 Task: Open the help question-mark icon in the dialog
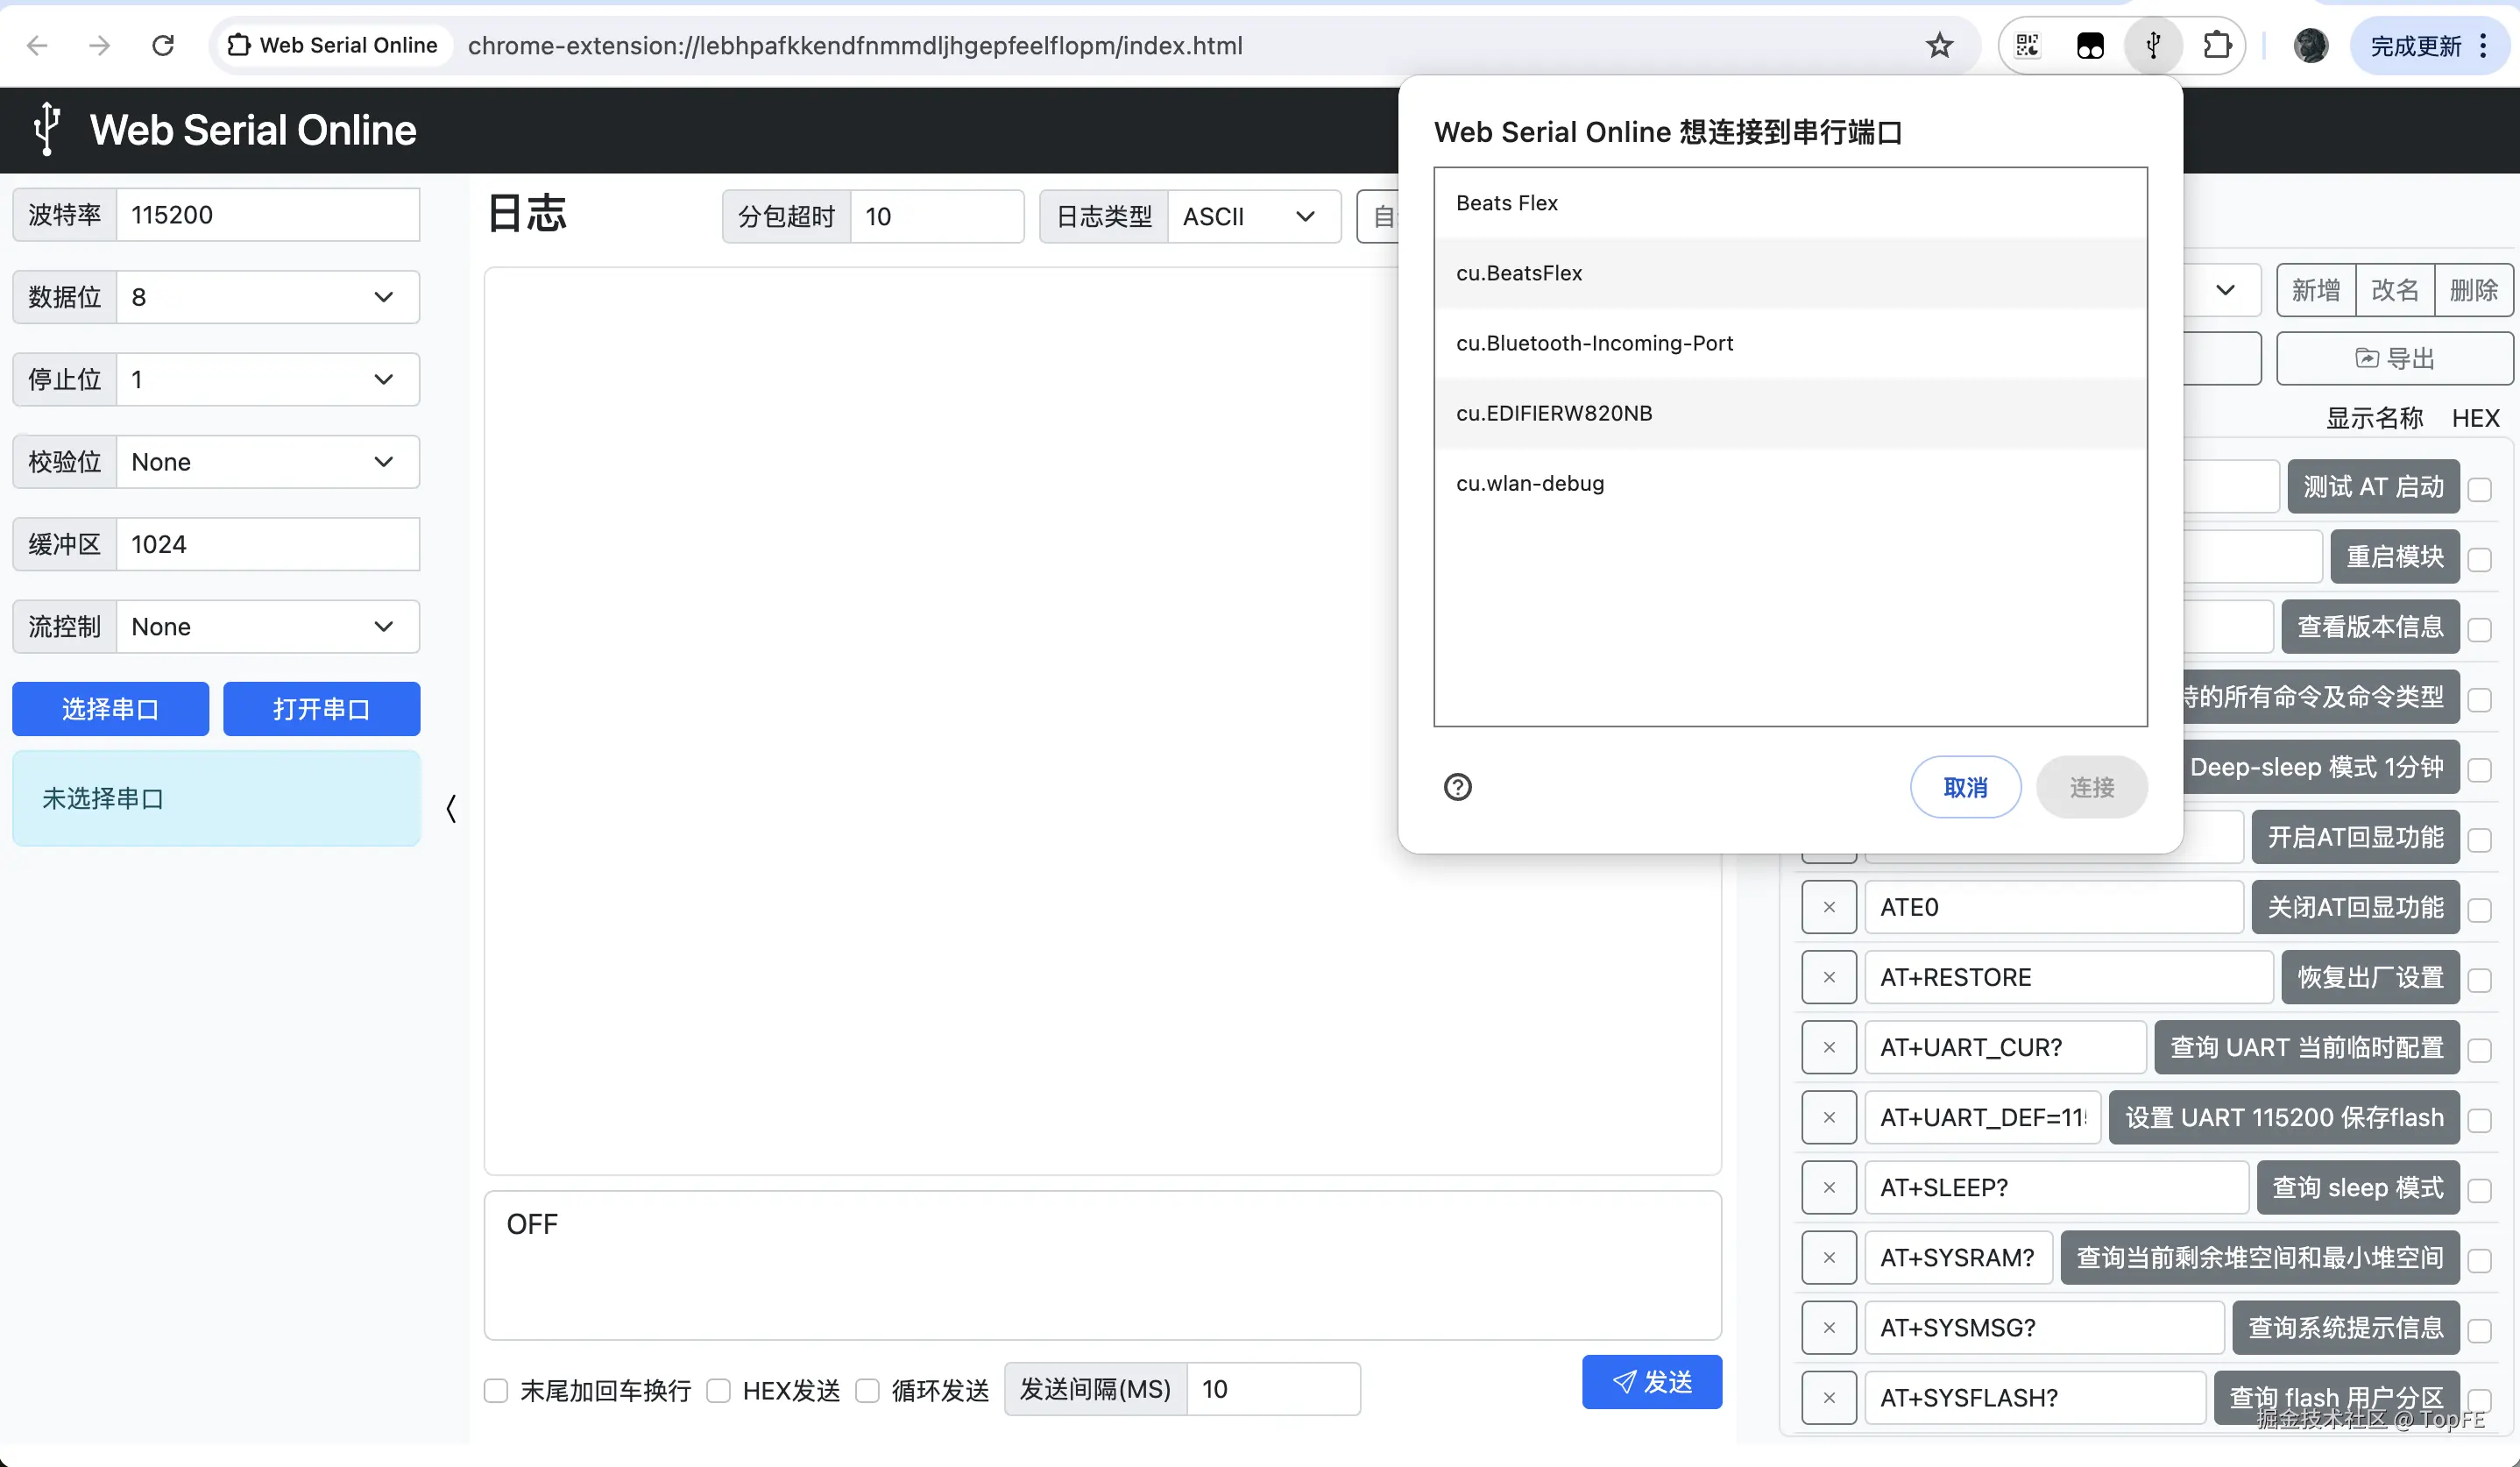[x=1458, y=787]
